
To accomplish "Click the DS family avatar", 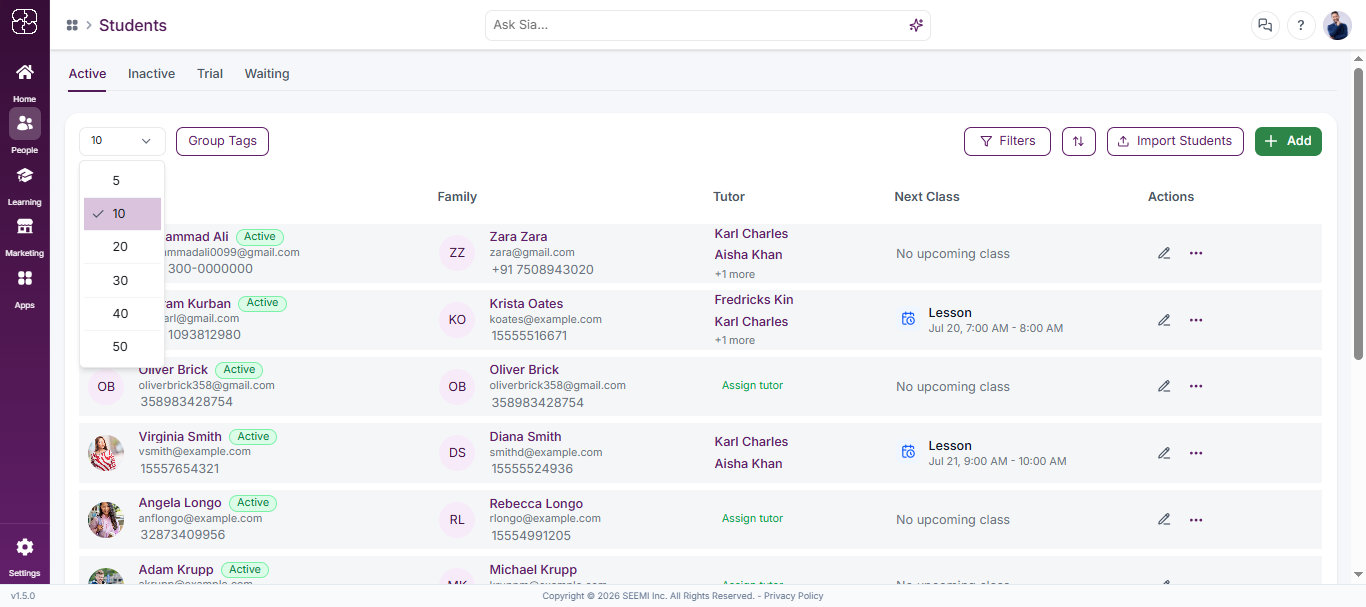I will click(457, 453).
